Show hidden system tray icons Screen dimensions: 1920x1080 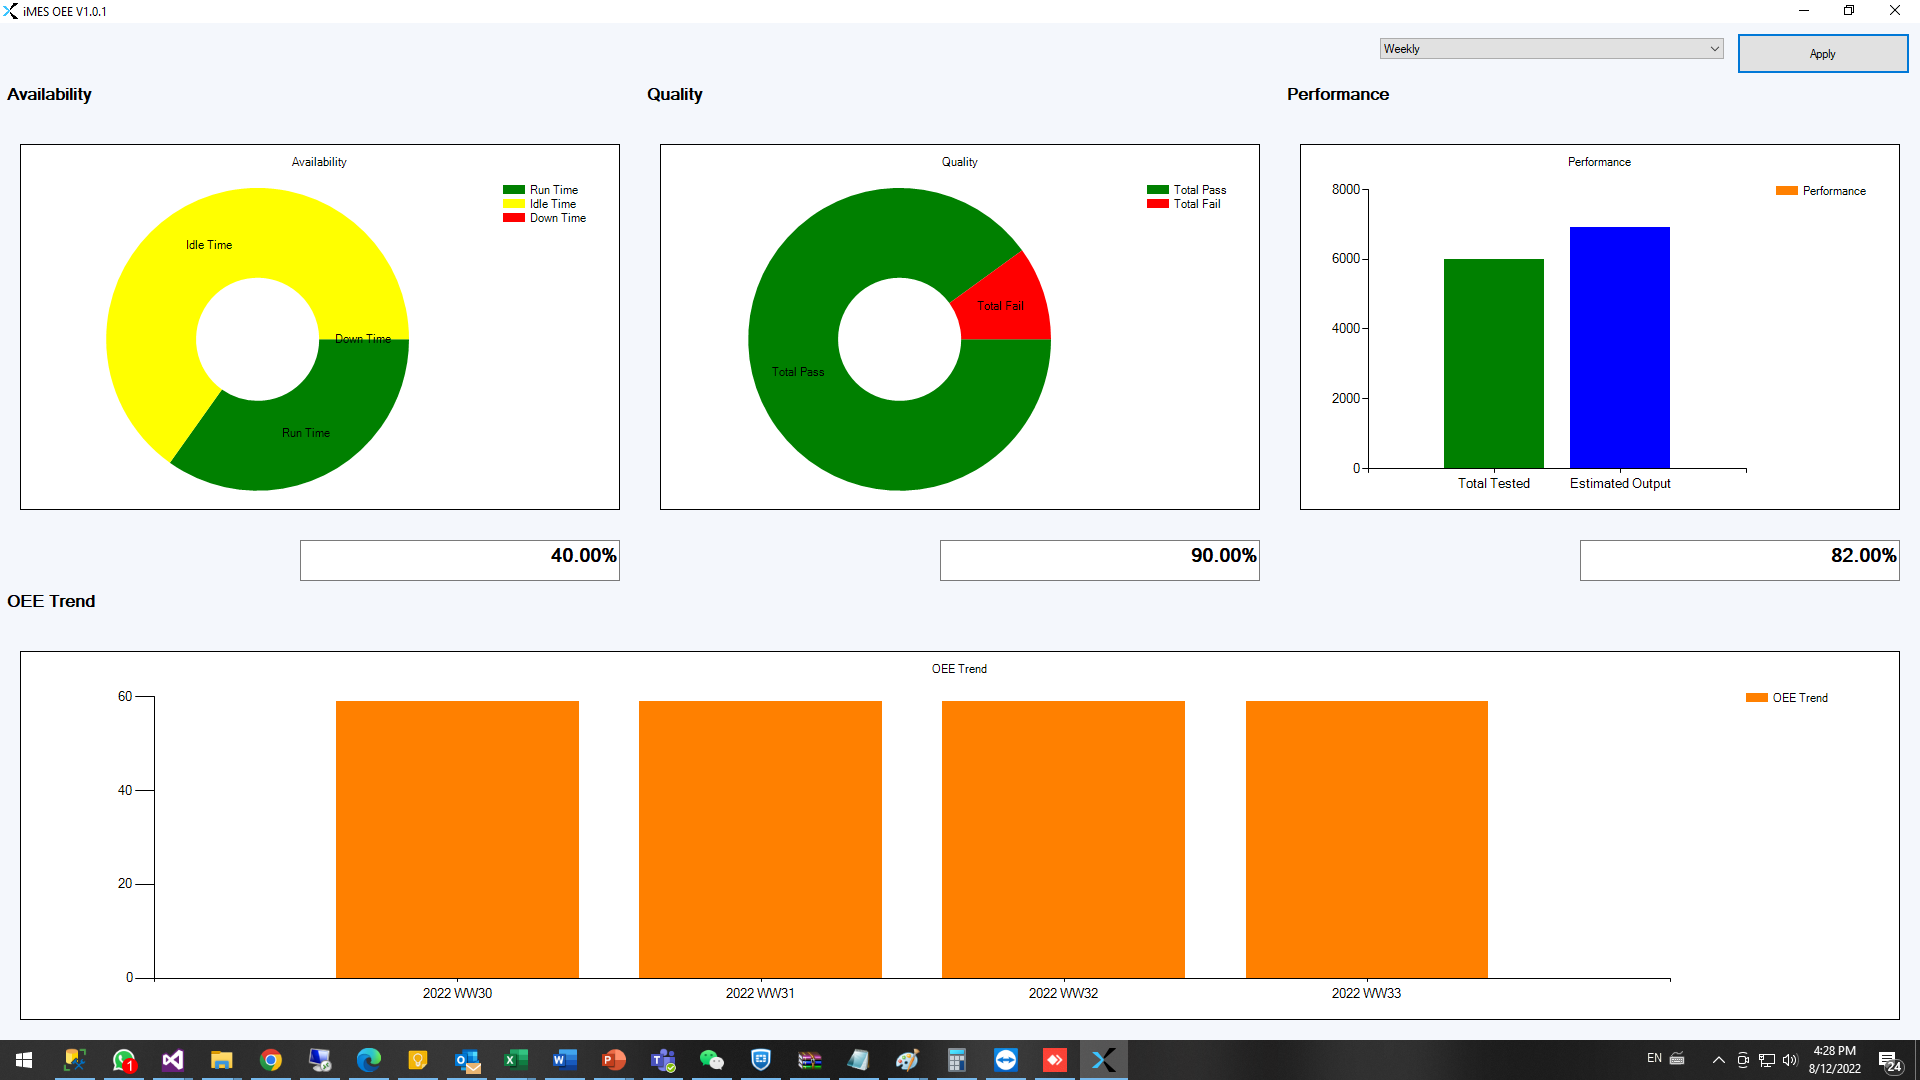[1718, 1060]
